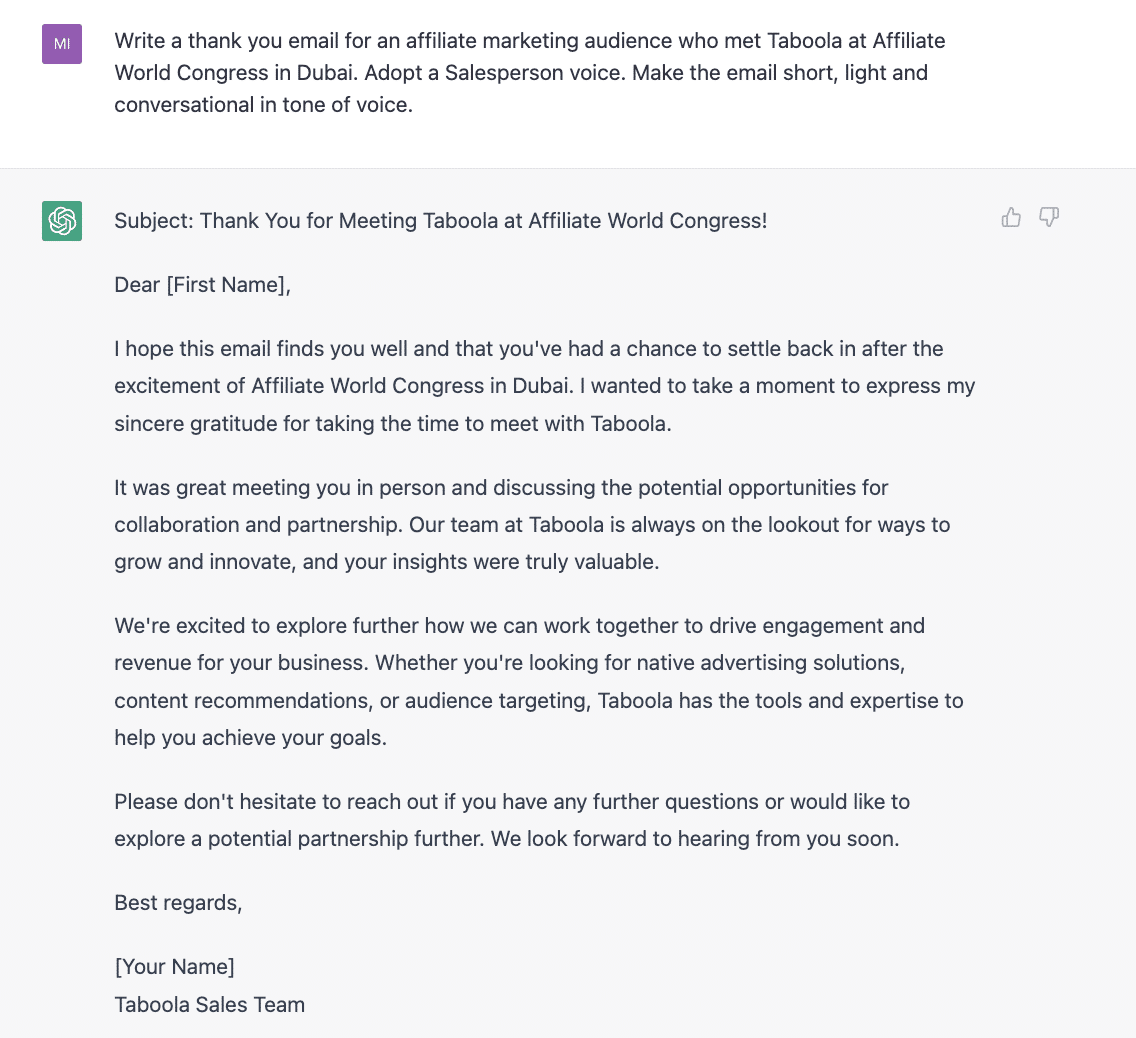Screen dimensions: 1136x1038
Task: Click the thumbs up feedback icon
Action: coord(1011,217)
